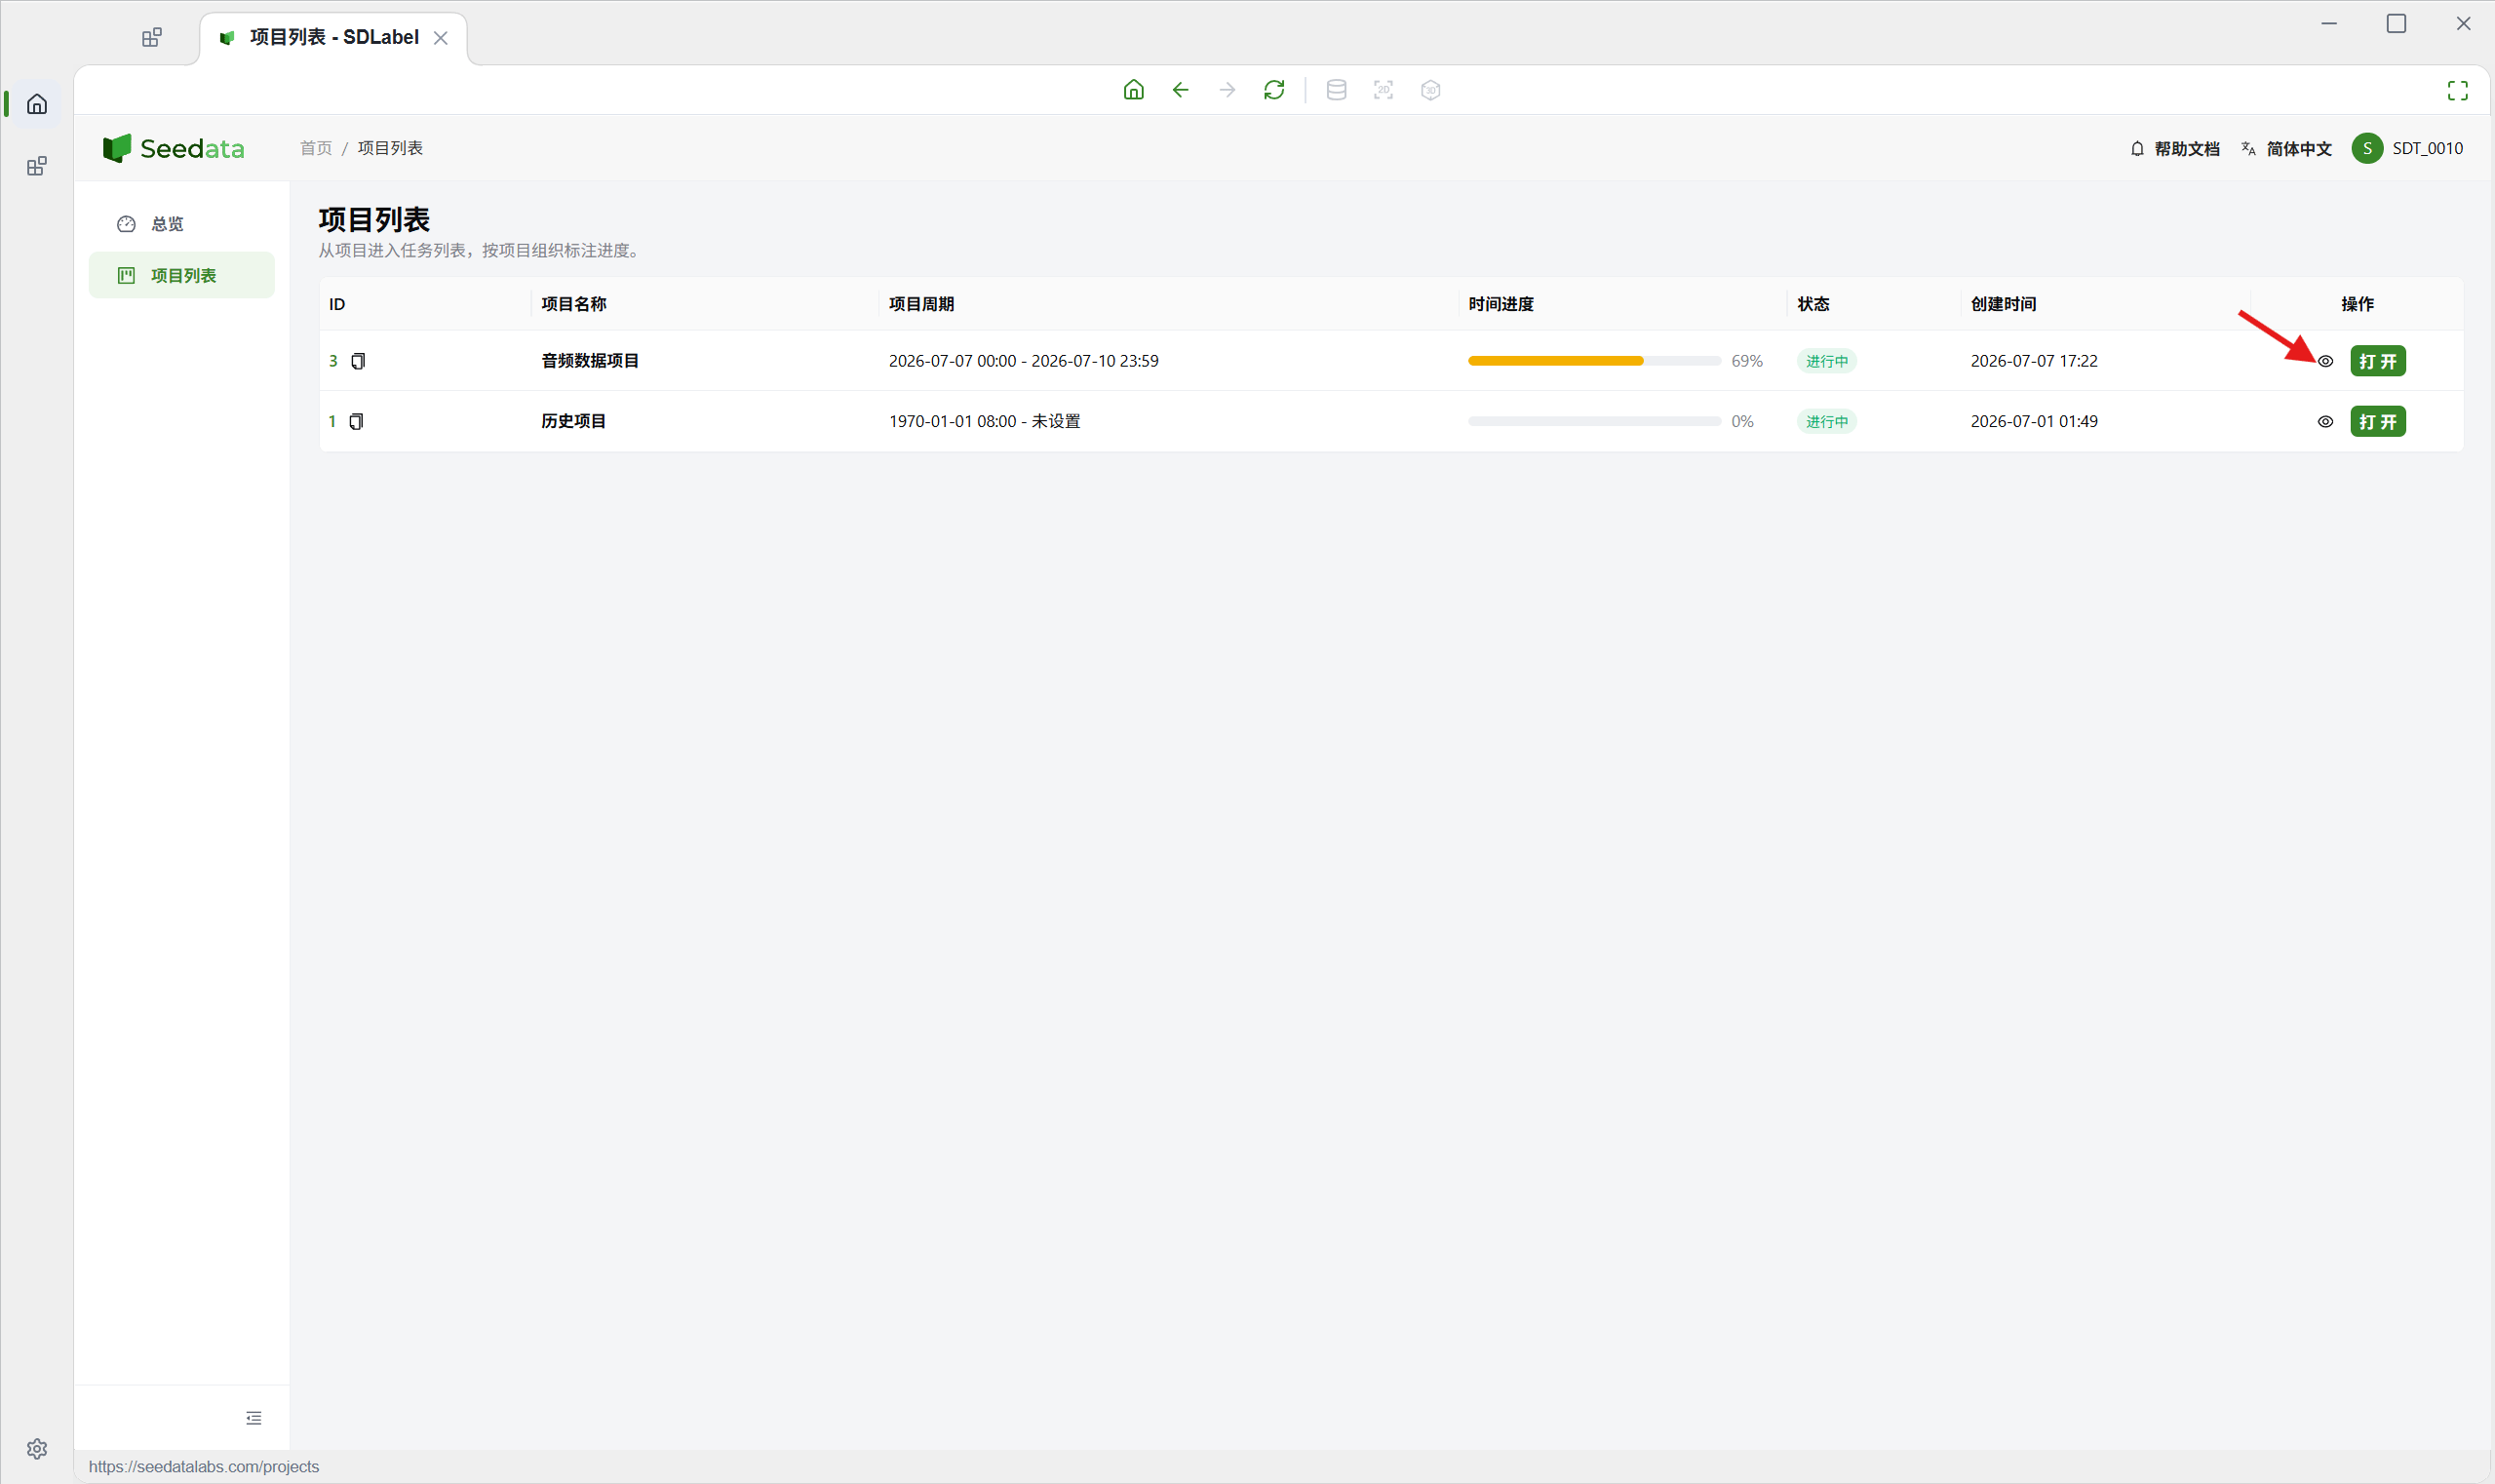Click the Seedata logo
This screenshot has width=2495, height=1484.
(173, 148)
